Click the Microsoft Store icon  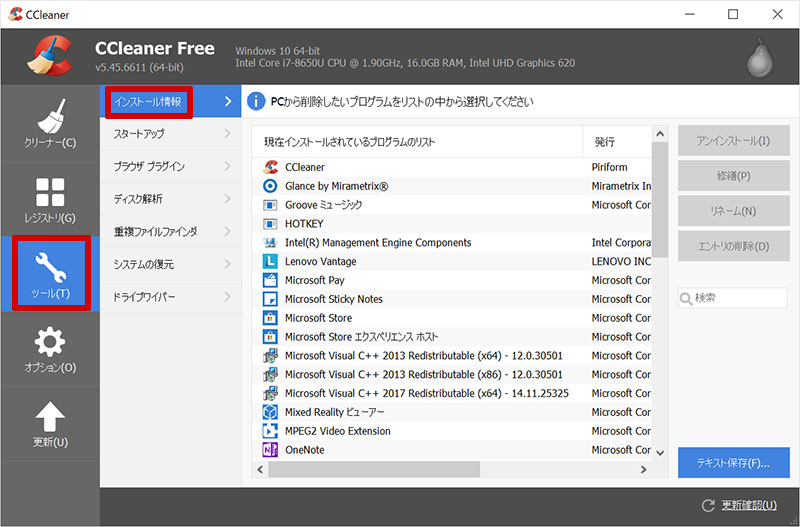tap(270, 318)
